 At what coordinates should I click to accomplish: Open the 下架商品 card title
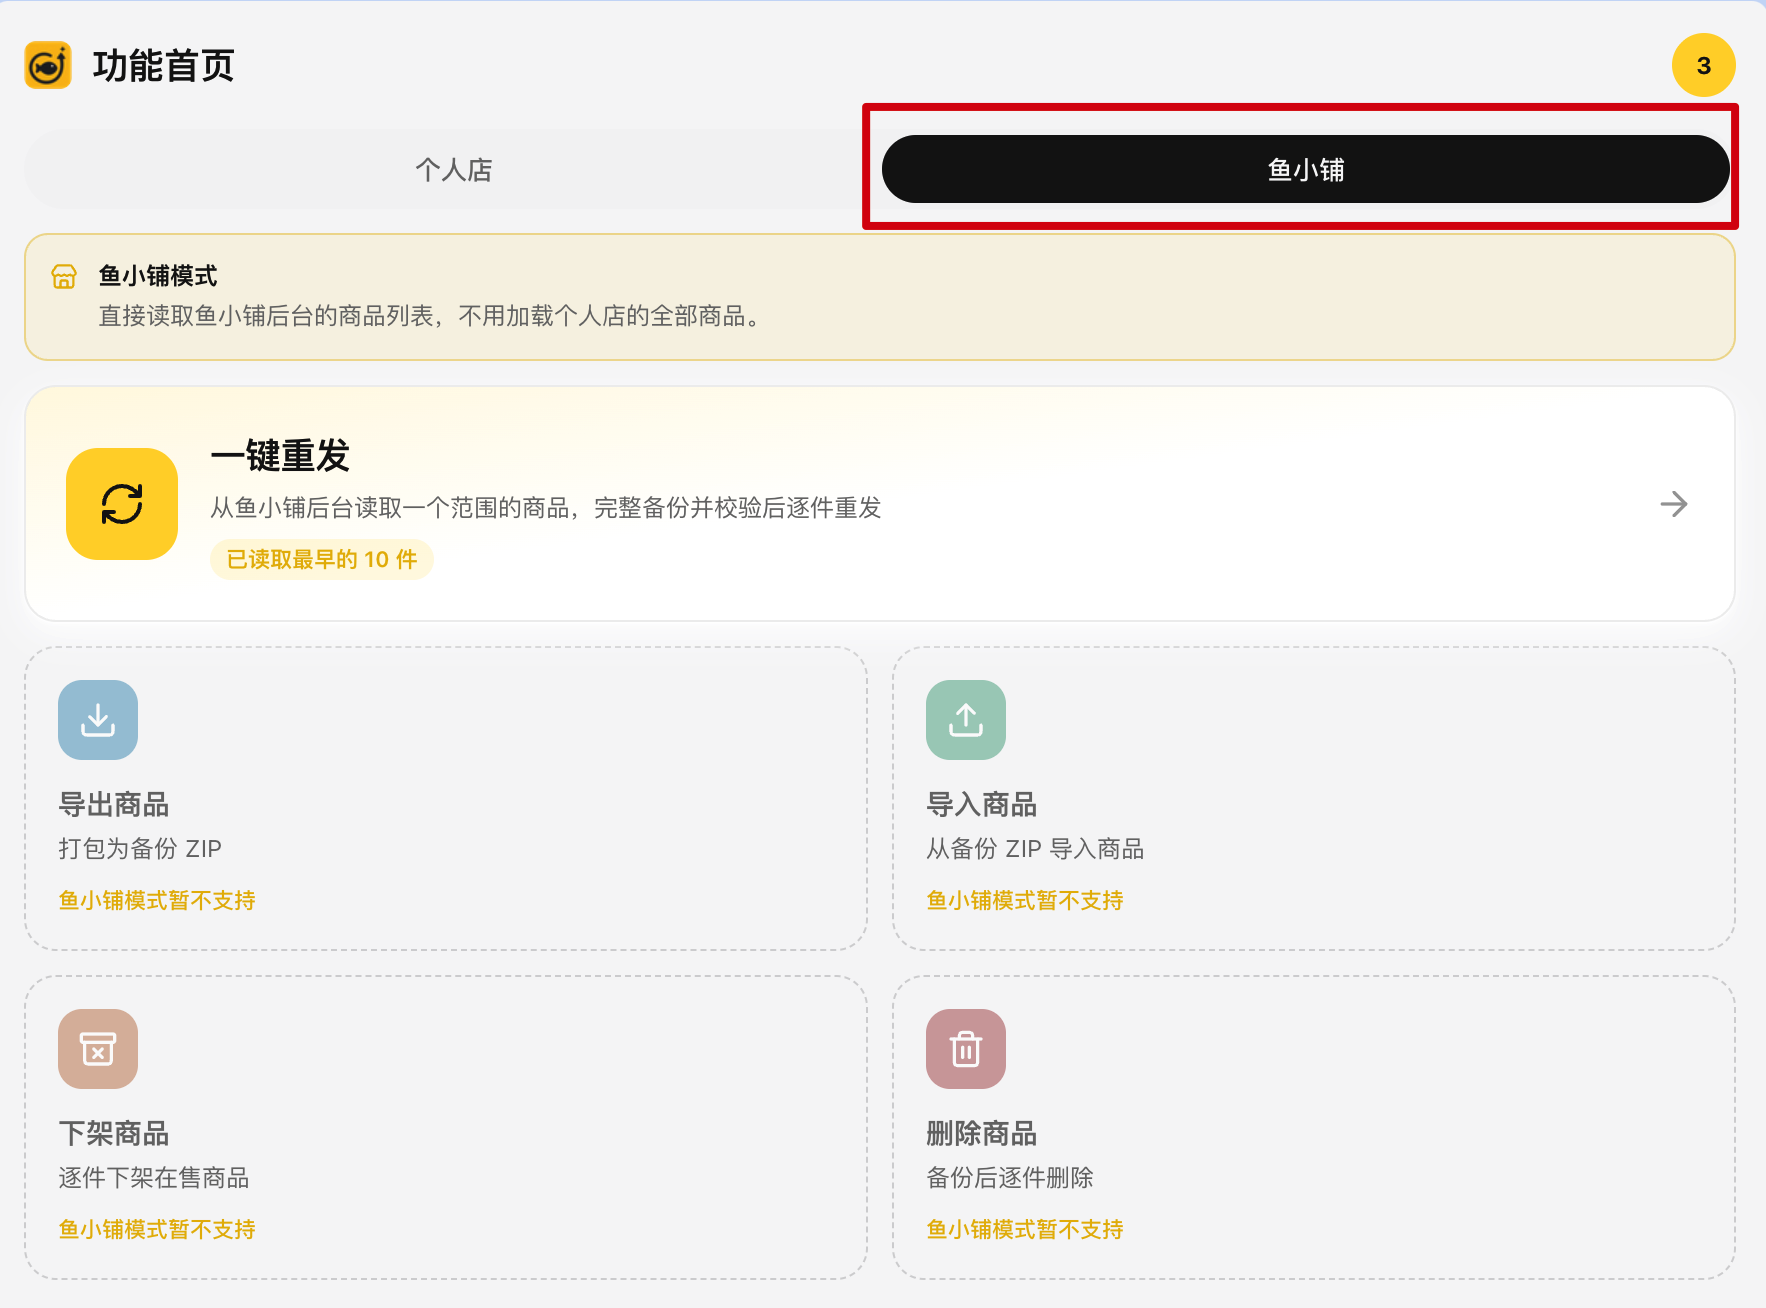pos(114,1134)
